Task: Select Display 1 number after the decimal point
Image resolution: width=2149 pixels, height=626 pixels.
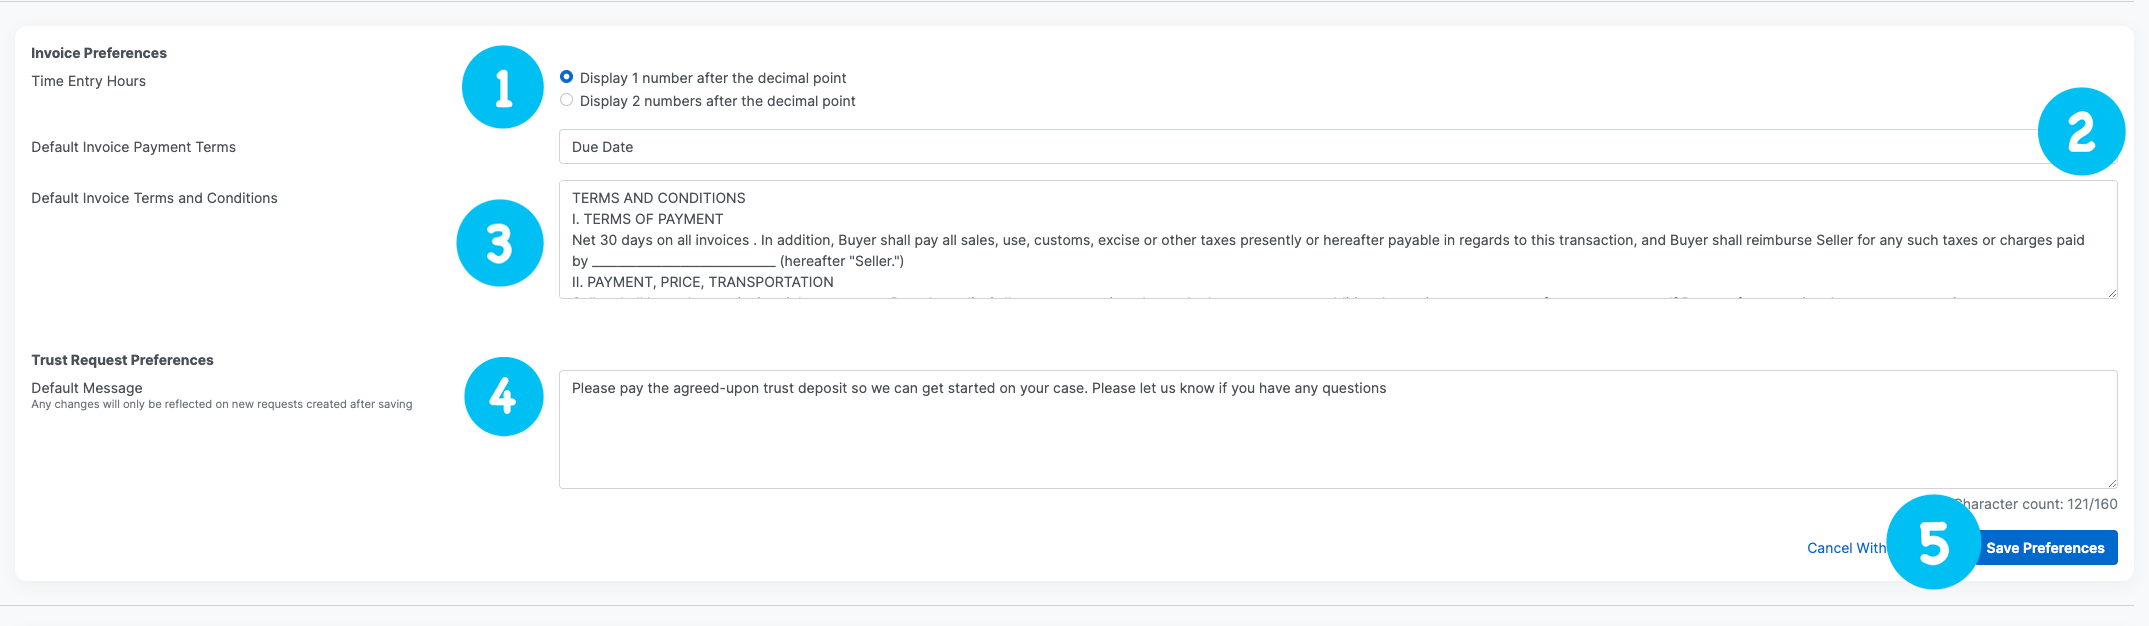Action: (567, 77)
